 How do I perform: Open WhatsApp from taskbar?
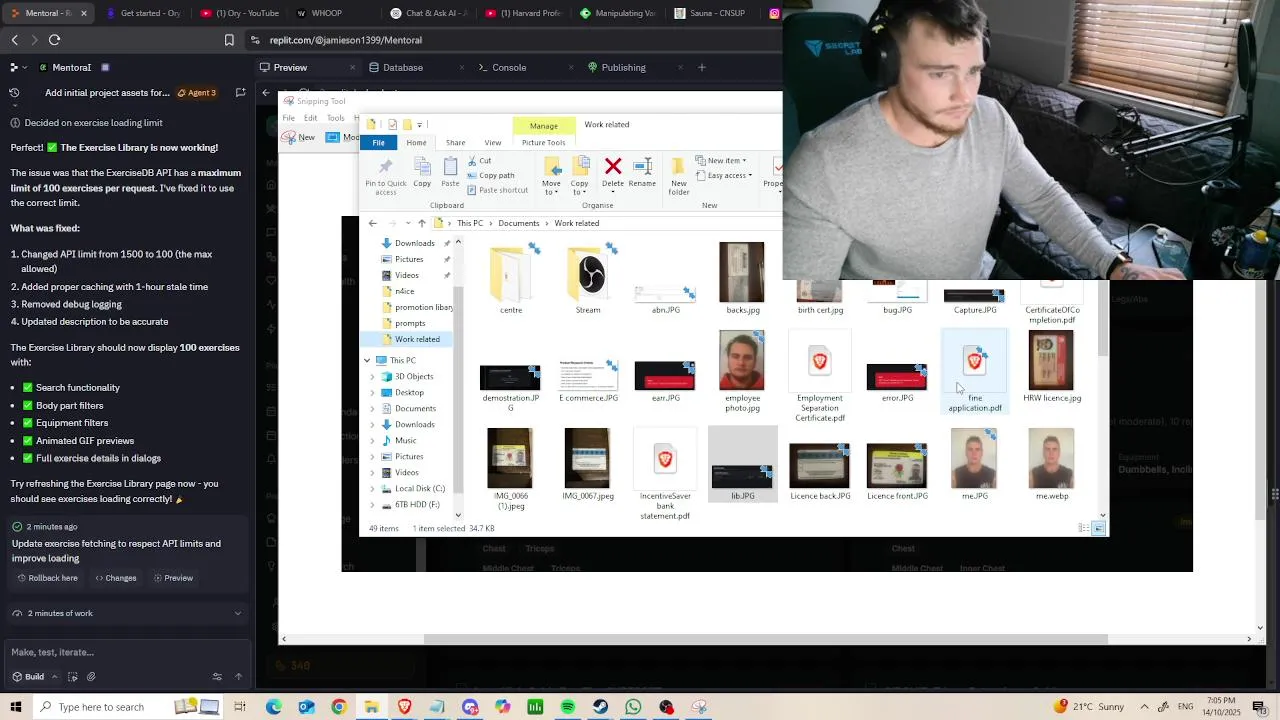(x=633, y=707)
